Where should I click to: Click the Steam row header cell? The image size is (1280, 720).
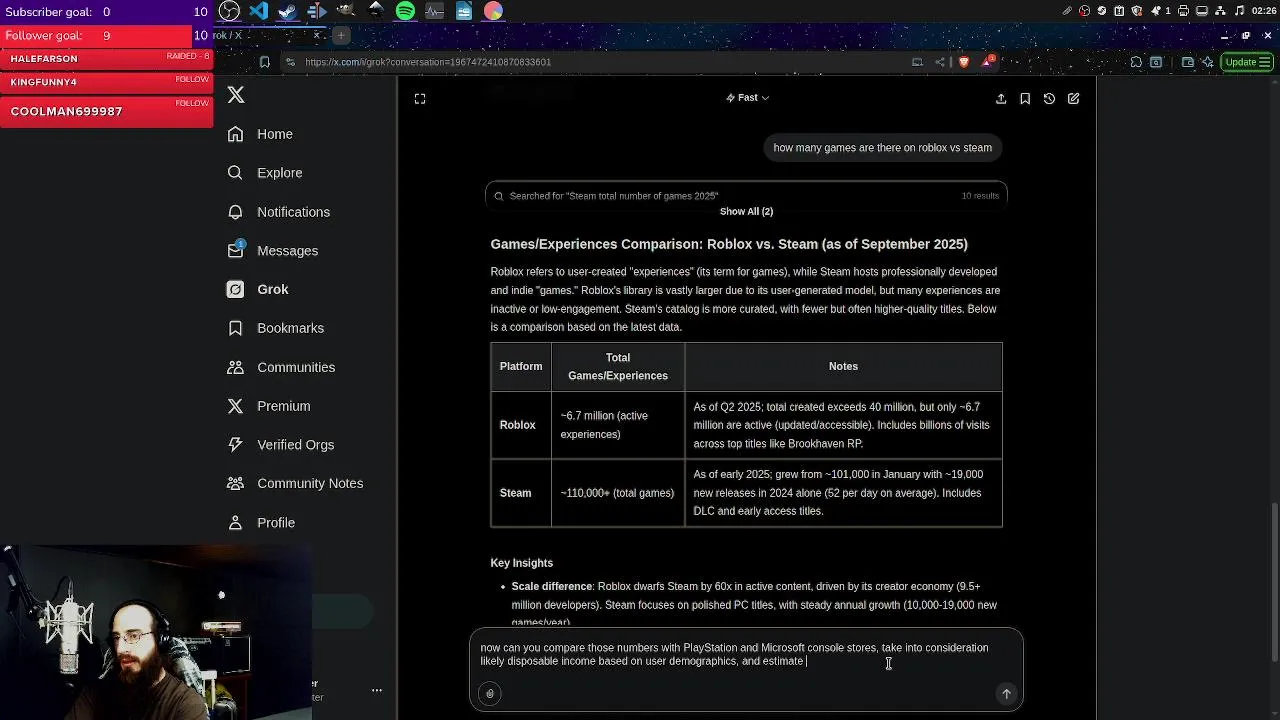tap(521, 493)
